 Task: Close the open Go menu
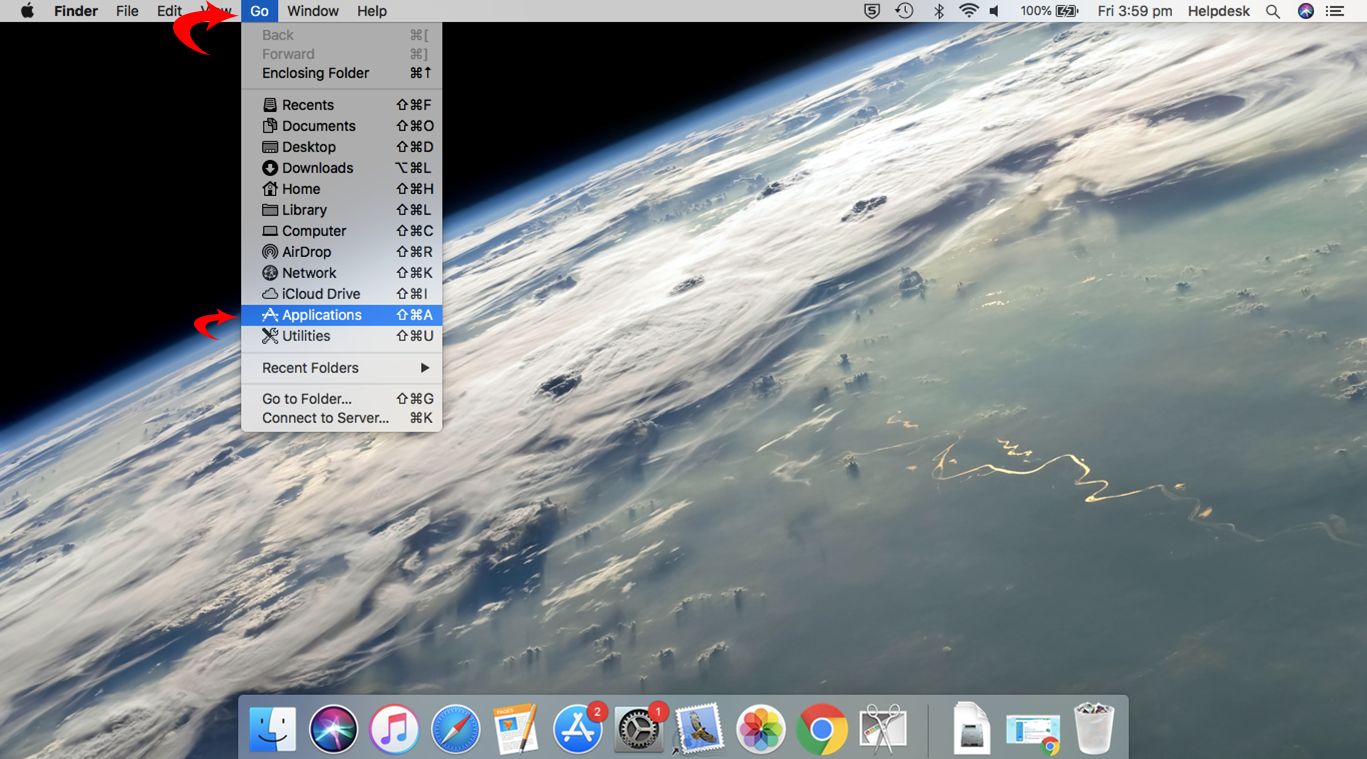259,11
